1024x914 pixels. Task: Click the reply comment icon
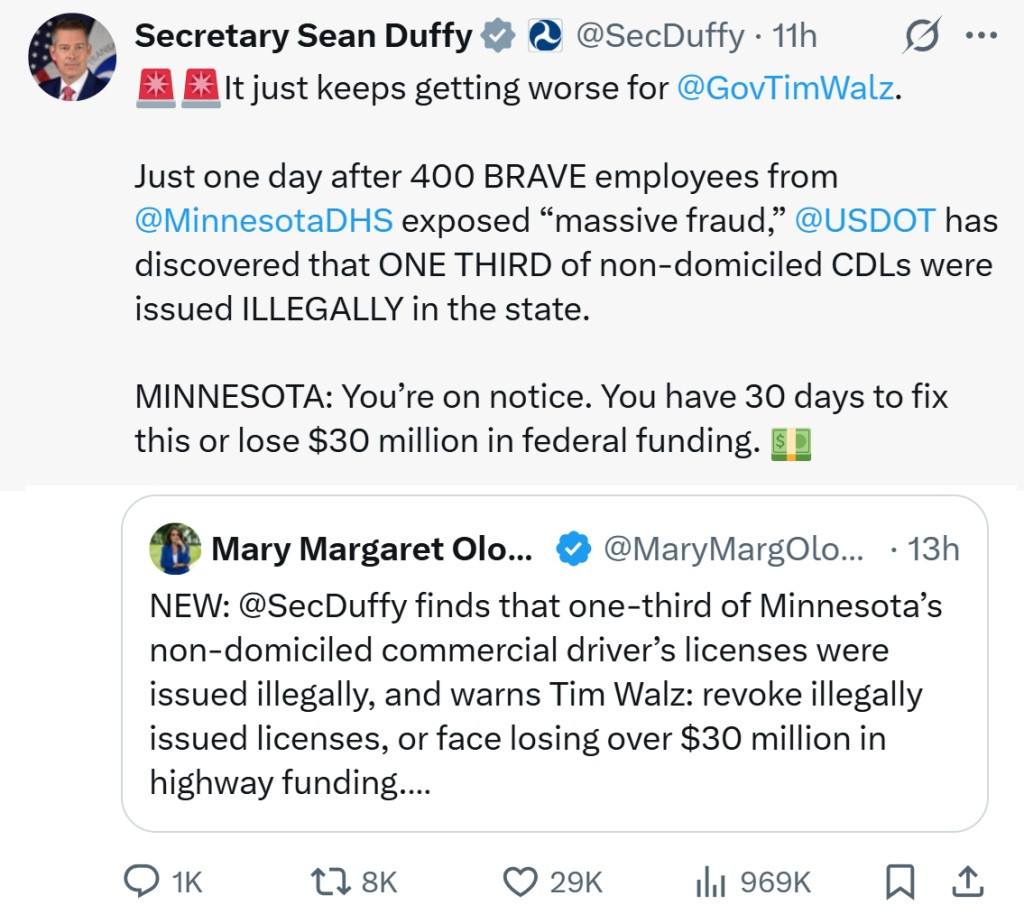click(x=140, y=881)
